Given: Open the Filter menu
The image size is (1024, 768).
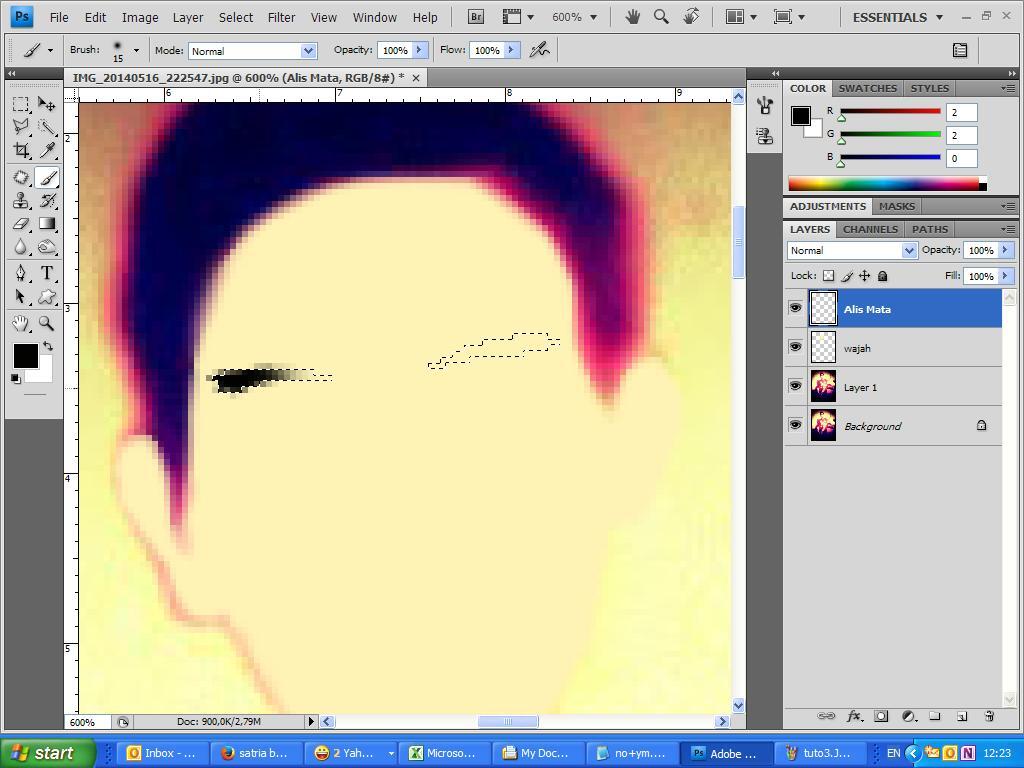Looking at the screenshot, I should [281, 18].
